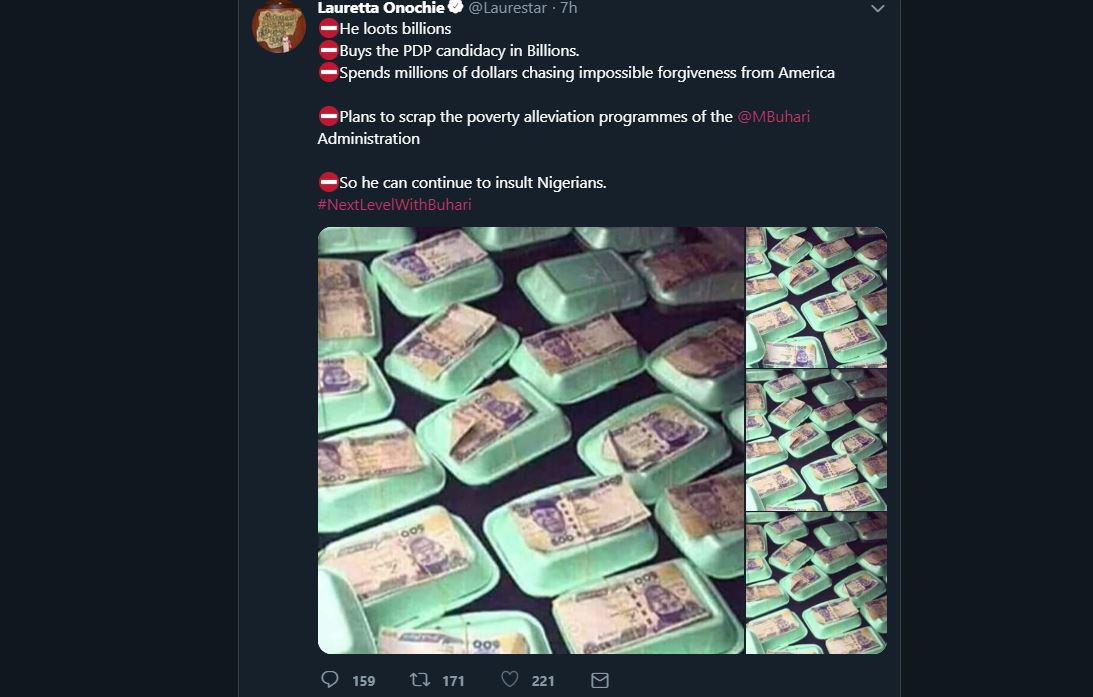Screen dimensions: 1093x697
Task: Click the 221 likes count
Action: pos(543,681)
